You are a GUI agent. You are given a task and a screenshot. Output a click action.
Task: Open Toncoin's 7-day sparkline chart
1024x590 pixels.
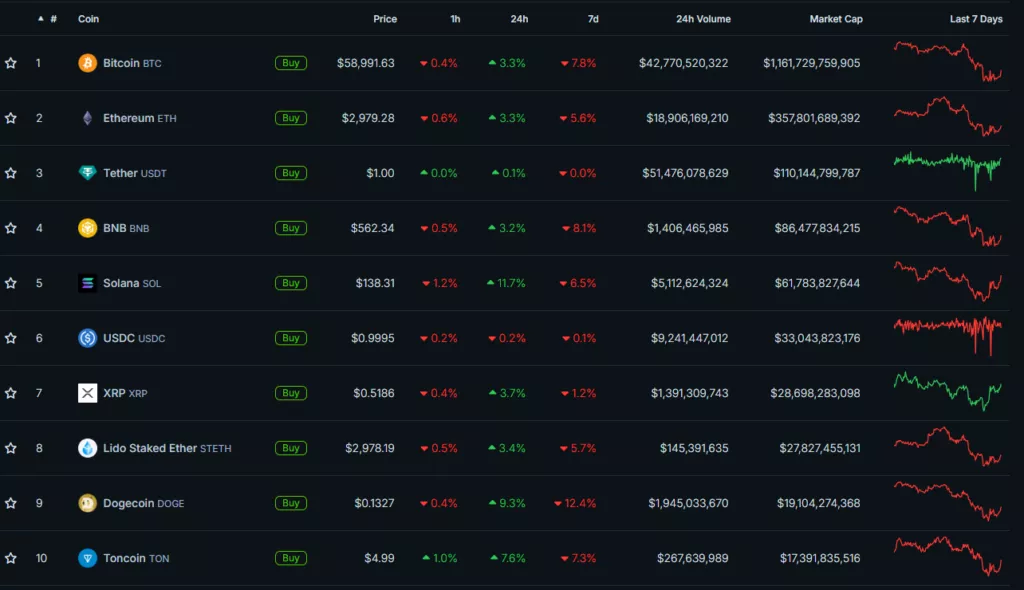[948, 556]
